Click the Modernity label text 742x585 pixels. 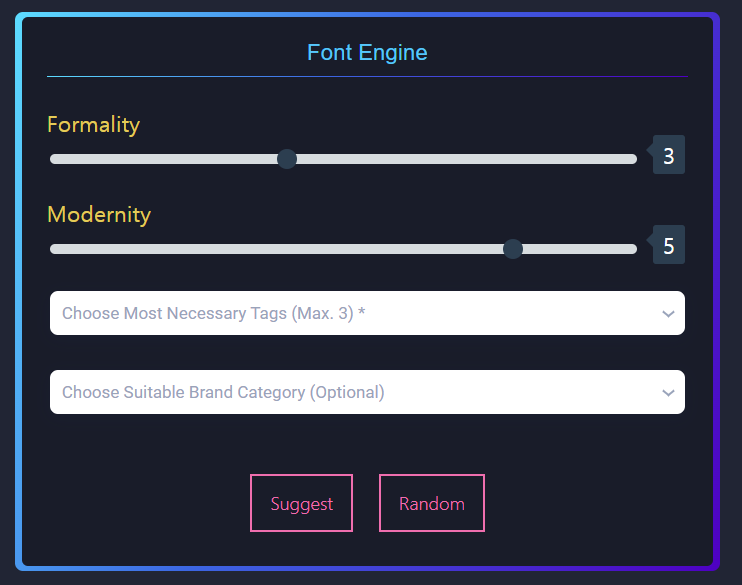pos(99,215)
